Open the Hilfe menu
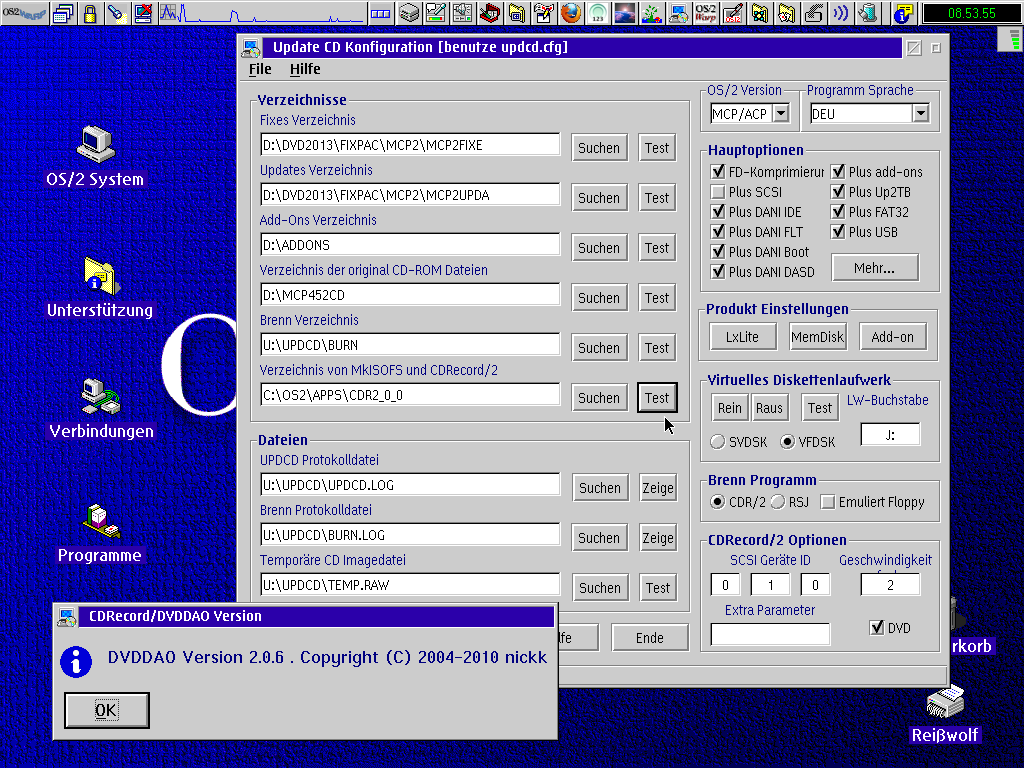This screenshot has height=768, width=1024. pos(305,69)
